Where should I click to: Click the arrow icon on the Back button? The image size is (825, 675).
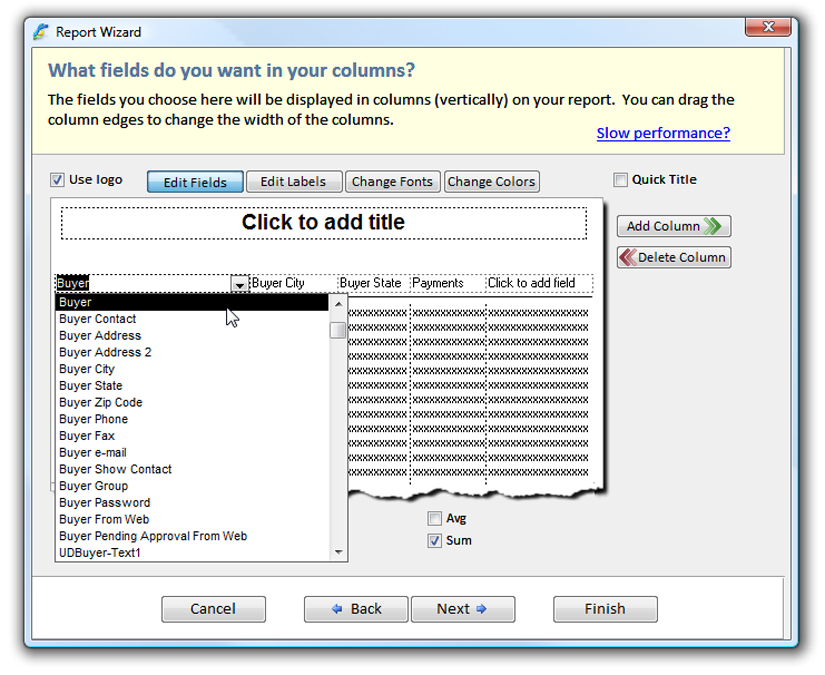336,609
